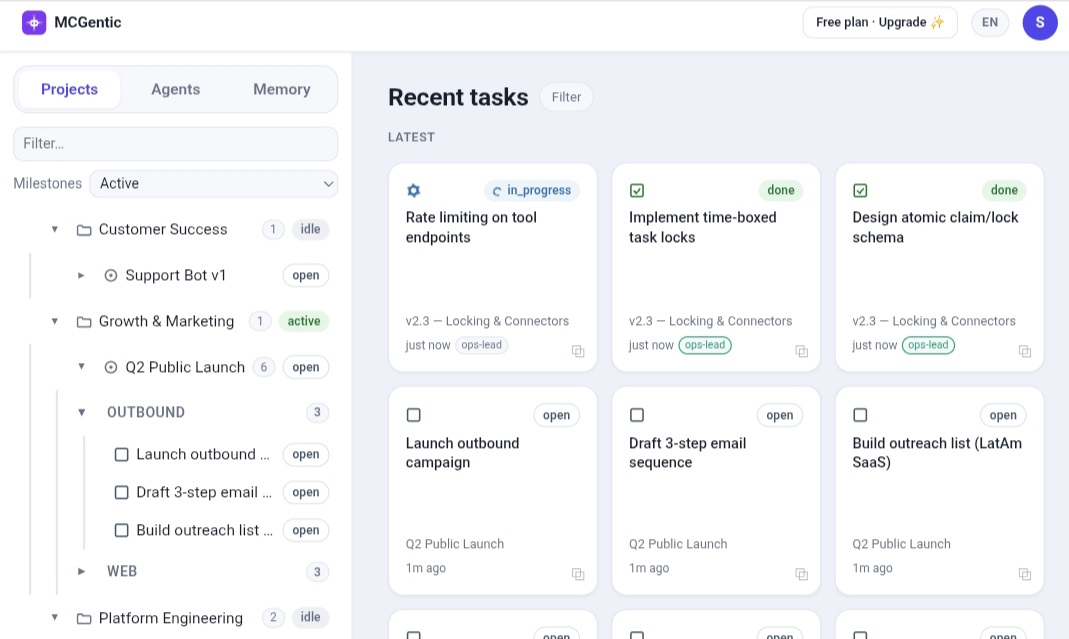
Task: Click the Platform Engineering folder icon
Action: (84, 619)
